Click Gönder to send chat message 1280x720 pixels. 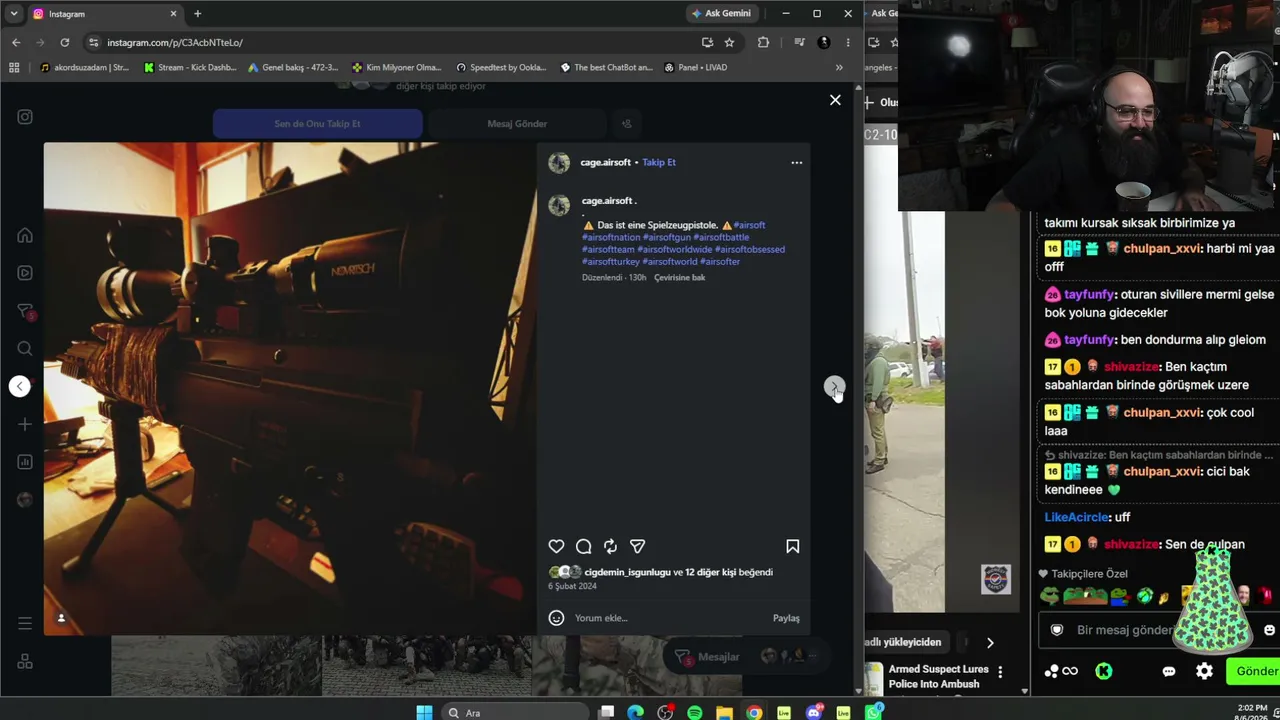click(x=1255, y=671)
